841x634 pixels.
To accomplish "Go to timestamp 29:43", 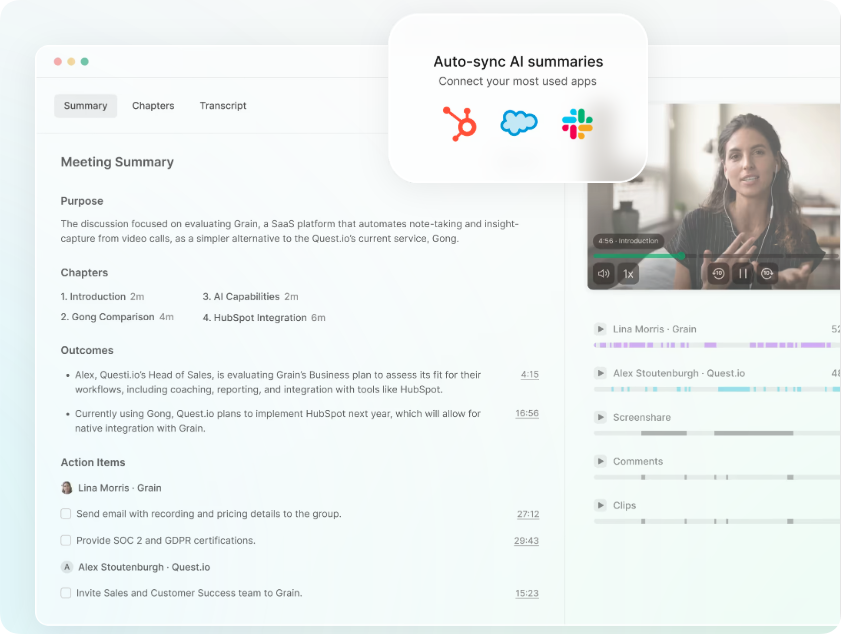I will click(526, 541).
